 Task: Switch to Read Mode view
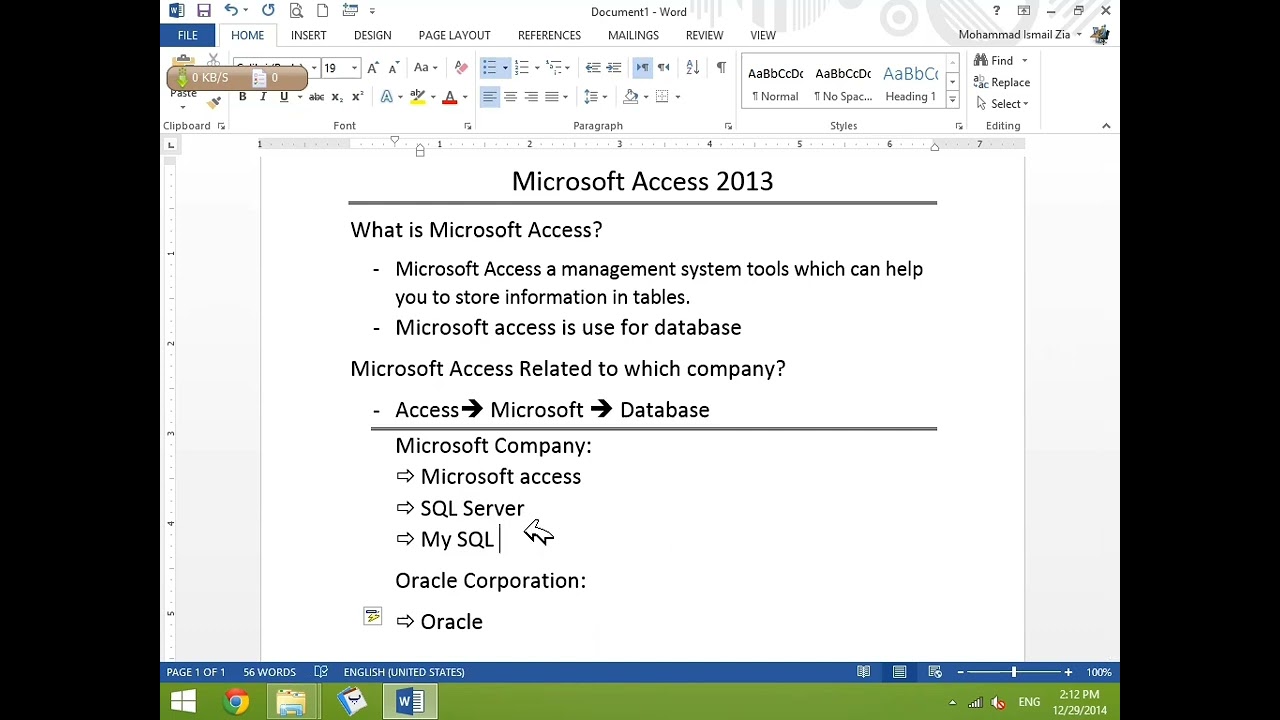(x=864, y=672)
